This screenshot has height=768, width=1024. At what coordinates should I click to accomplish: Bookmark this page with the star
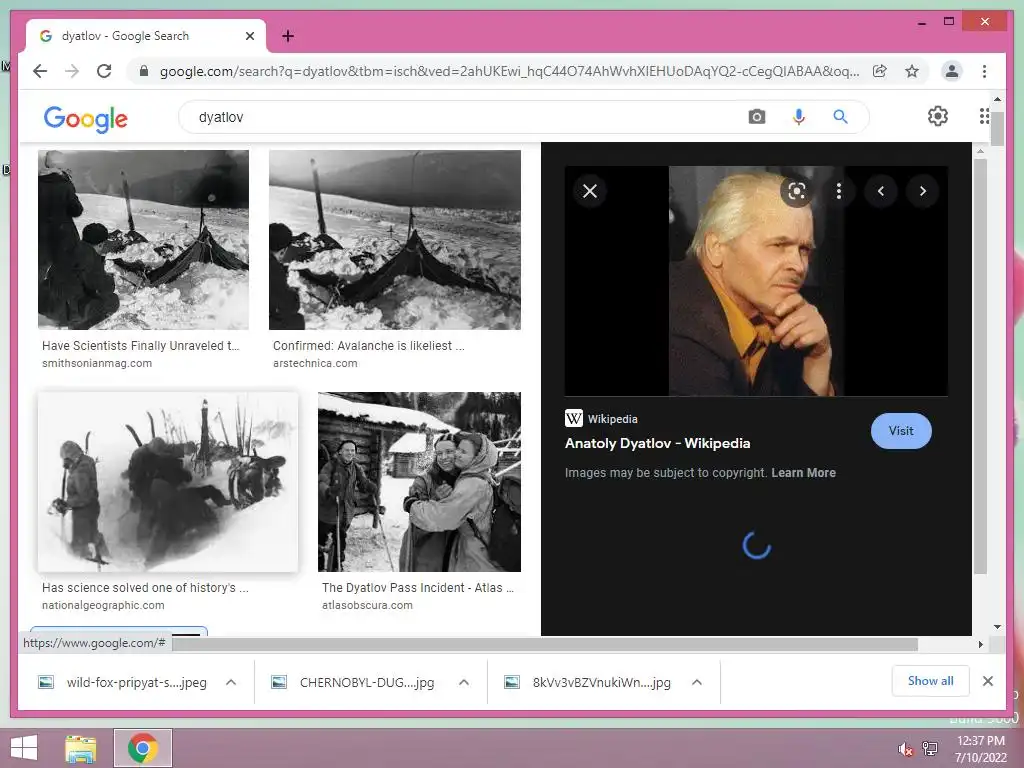[x=912, y=71]
